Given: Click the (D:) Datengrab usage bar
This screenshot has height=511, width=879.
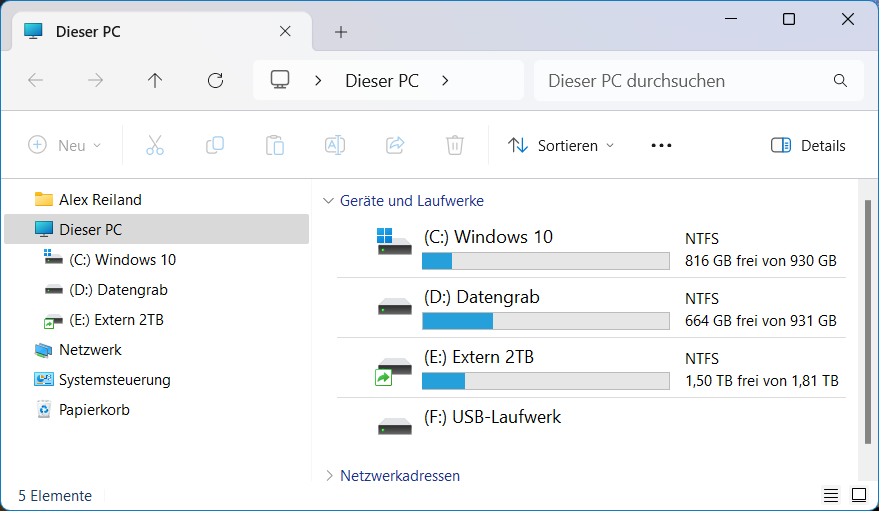Looking at the screenshot, I should tap(545, 321).
